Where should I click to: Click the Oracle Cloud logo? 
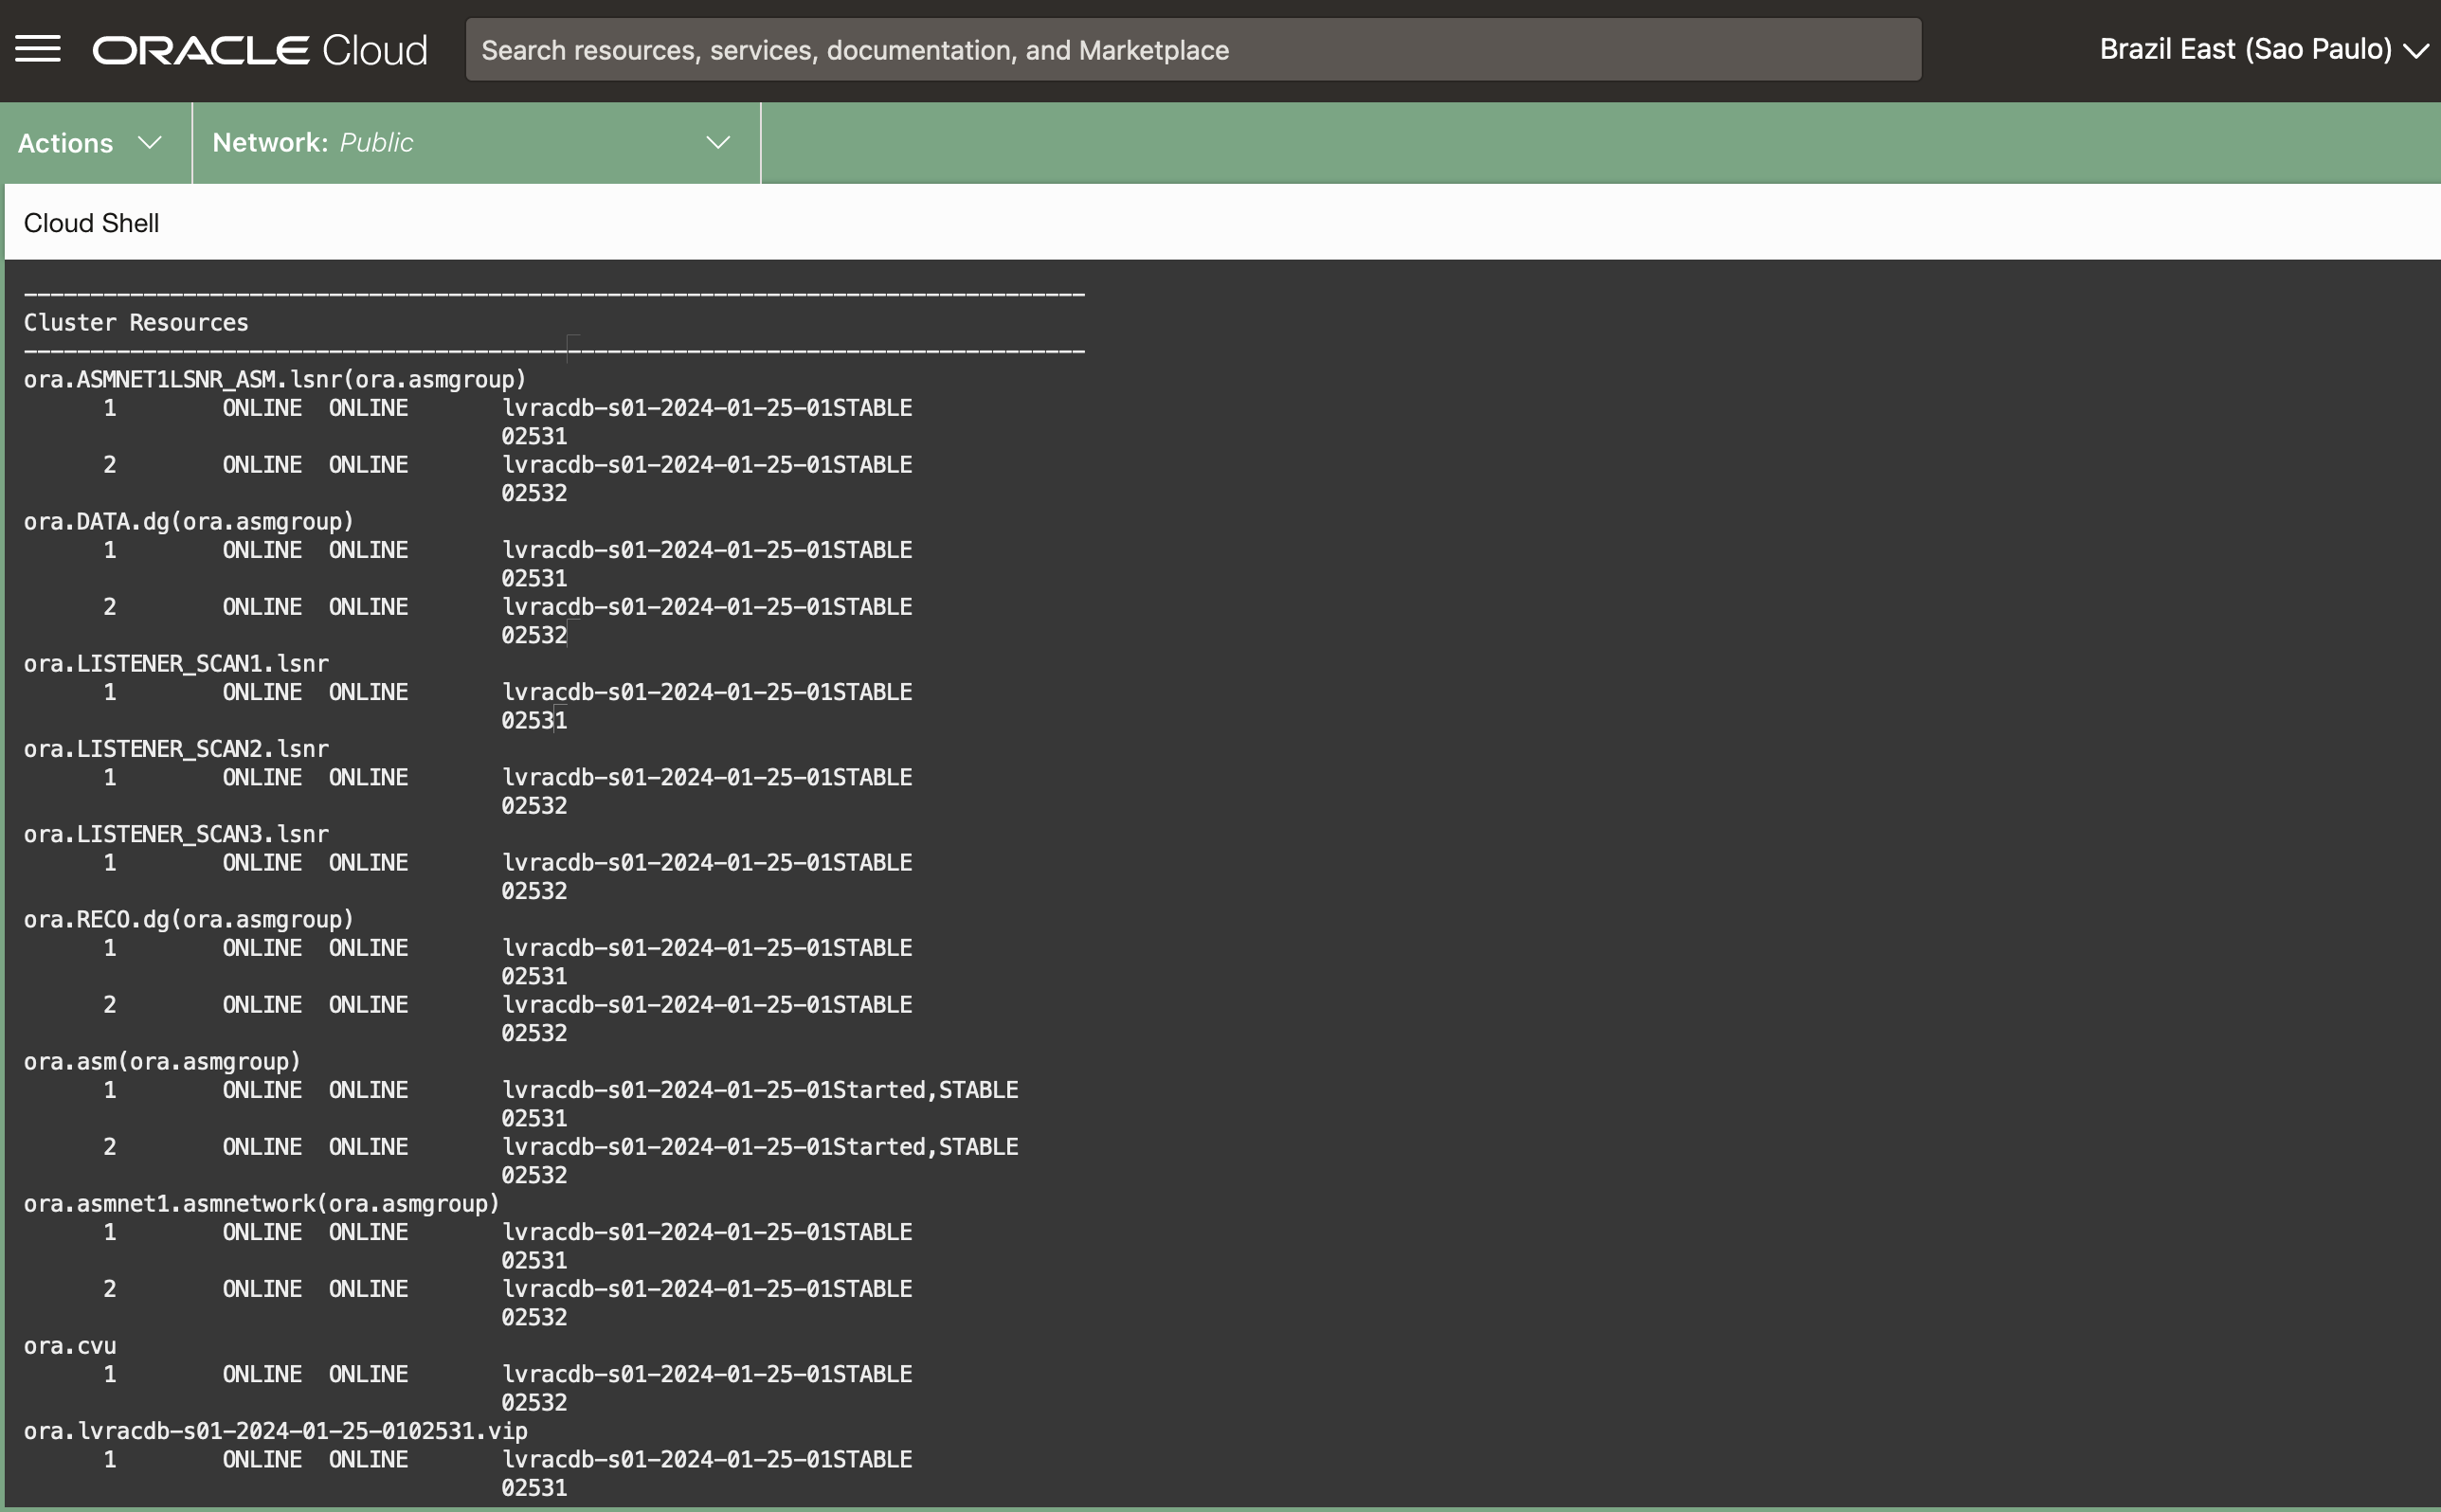pyautogui.click(x=259, y=50)
